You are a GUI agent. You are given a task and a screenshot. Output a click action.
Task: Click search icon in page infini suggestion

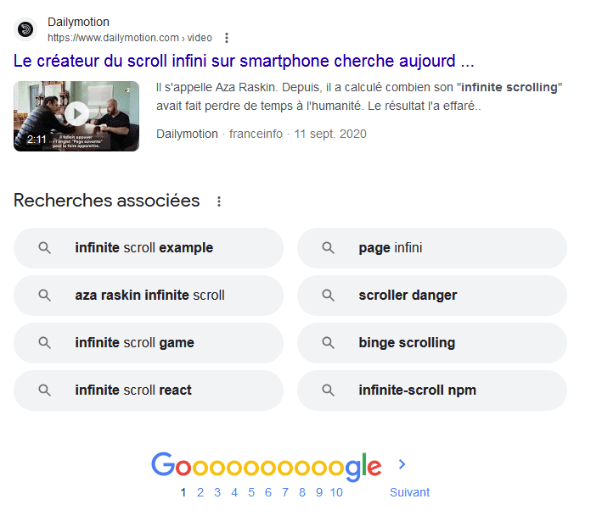[328, 248]
